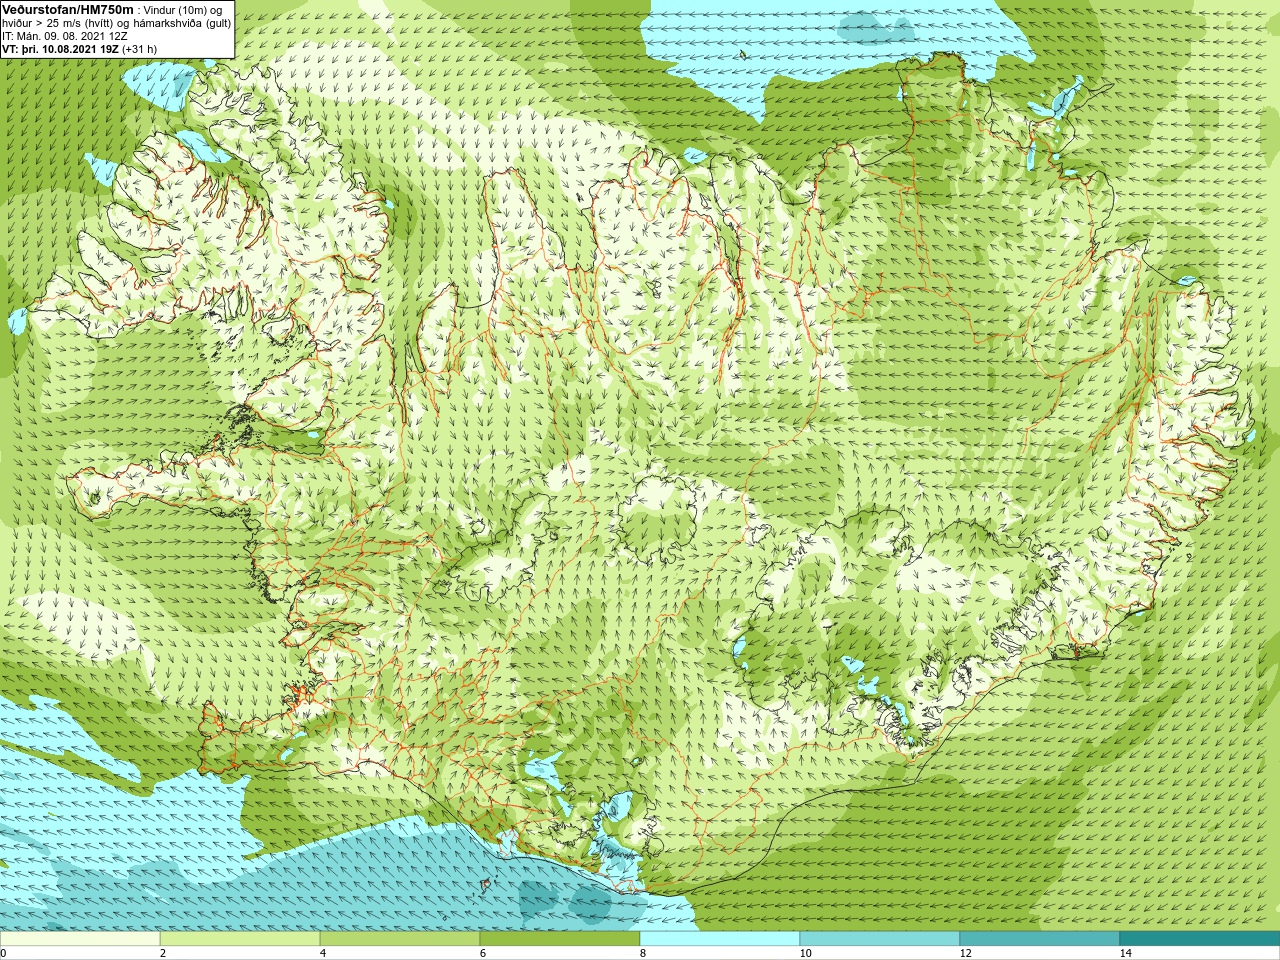
Task: Click the light cyan 8–10 legend swatch
Action: [720, 939]
